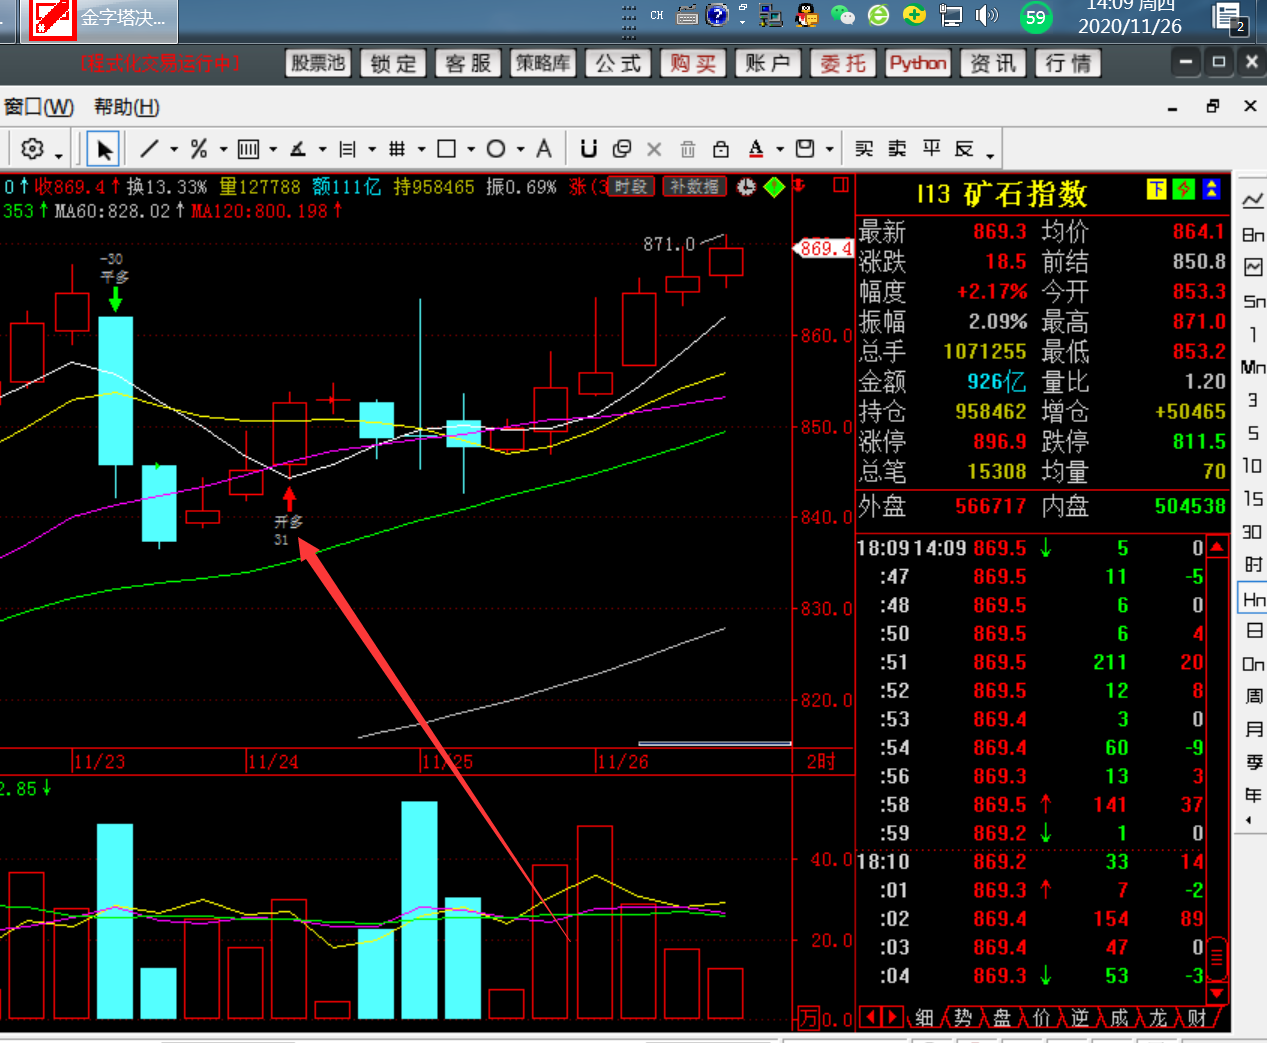Select the 15 minute period
This screenshot has height=1043, width=1267.
click(1253, 499)
